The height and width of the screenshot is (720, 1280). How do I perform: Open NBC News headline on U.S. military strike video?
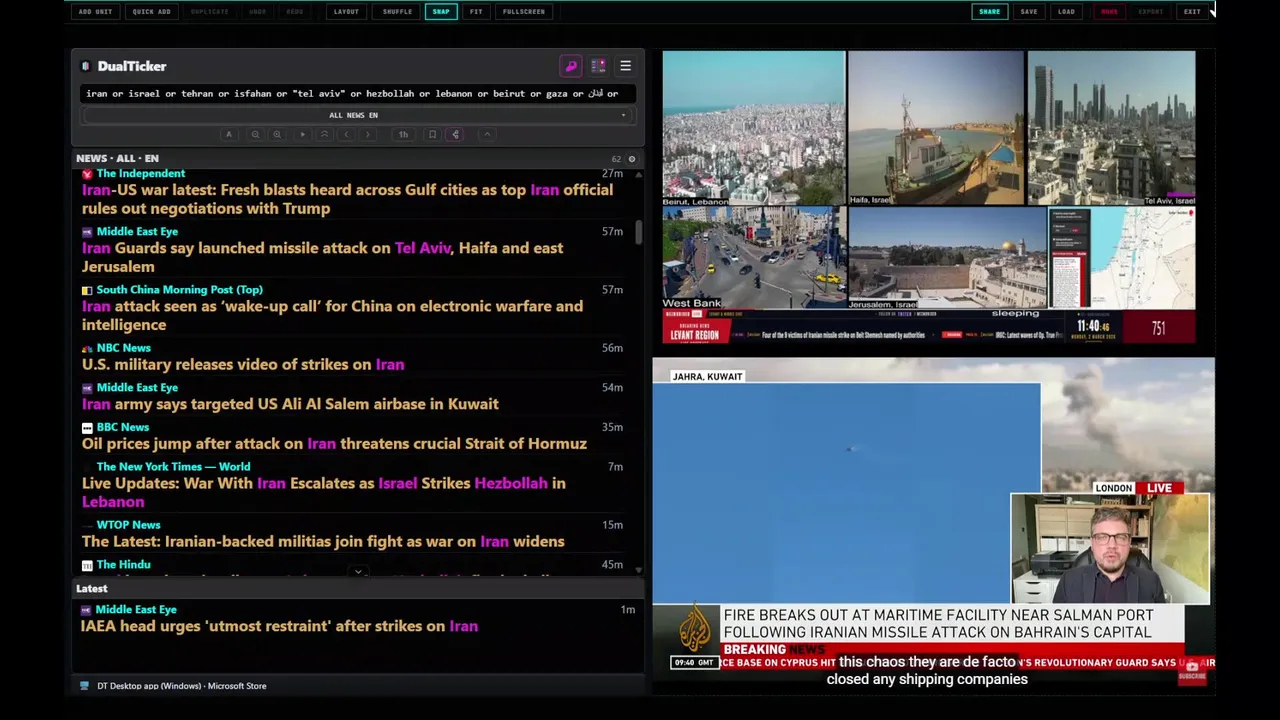click(x=243, y=364)
